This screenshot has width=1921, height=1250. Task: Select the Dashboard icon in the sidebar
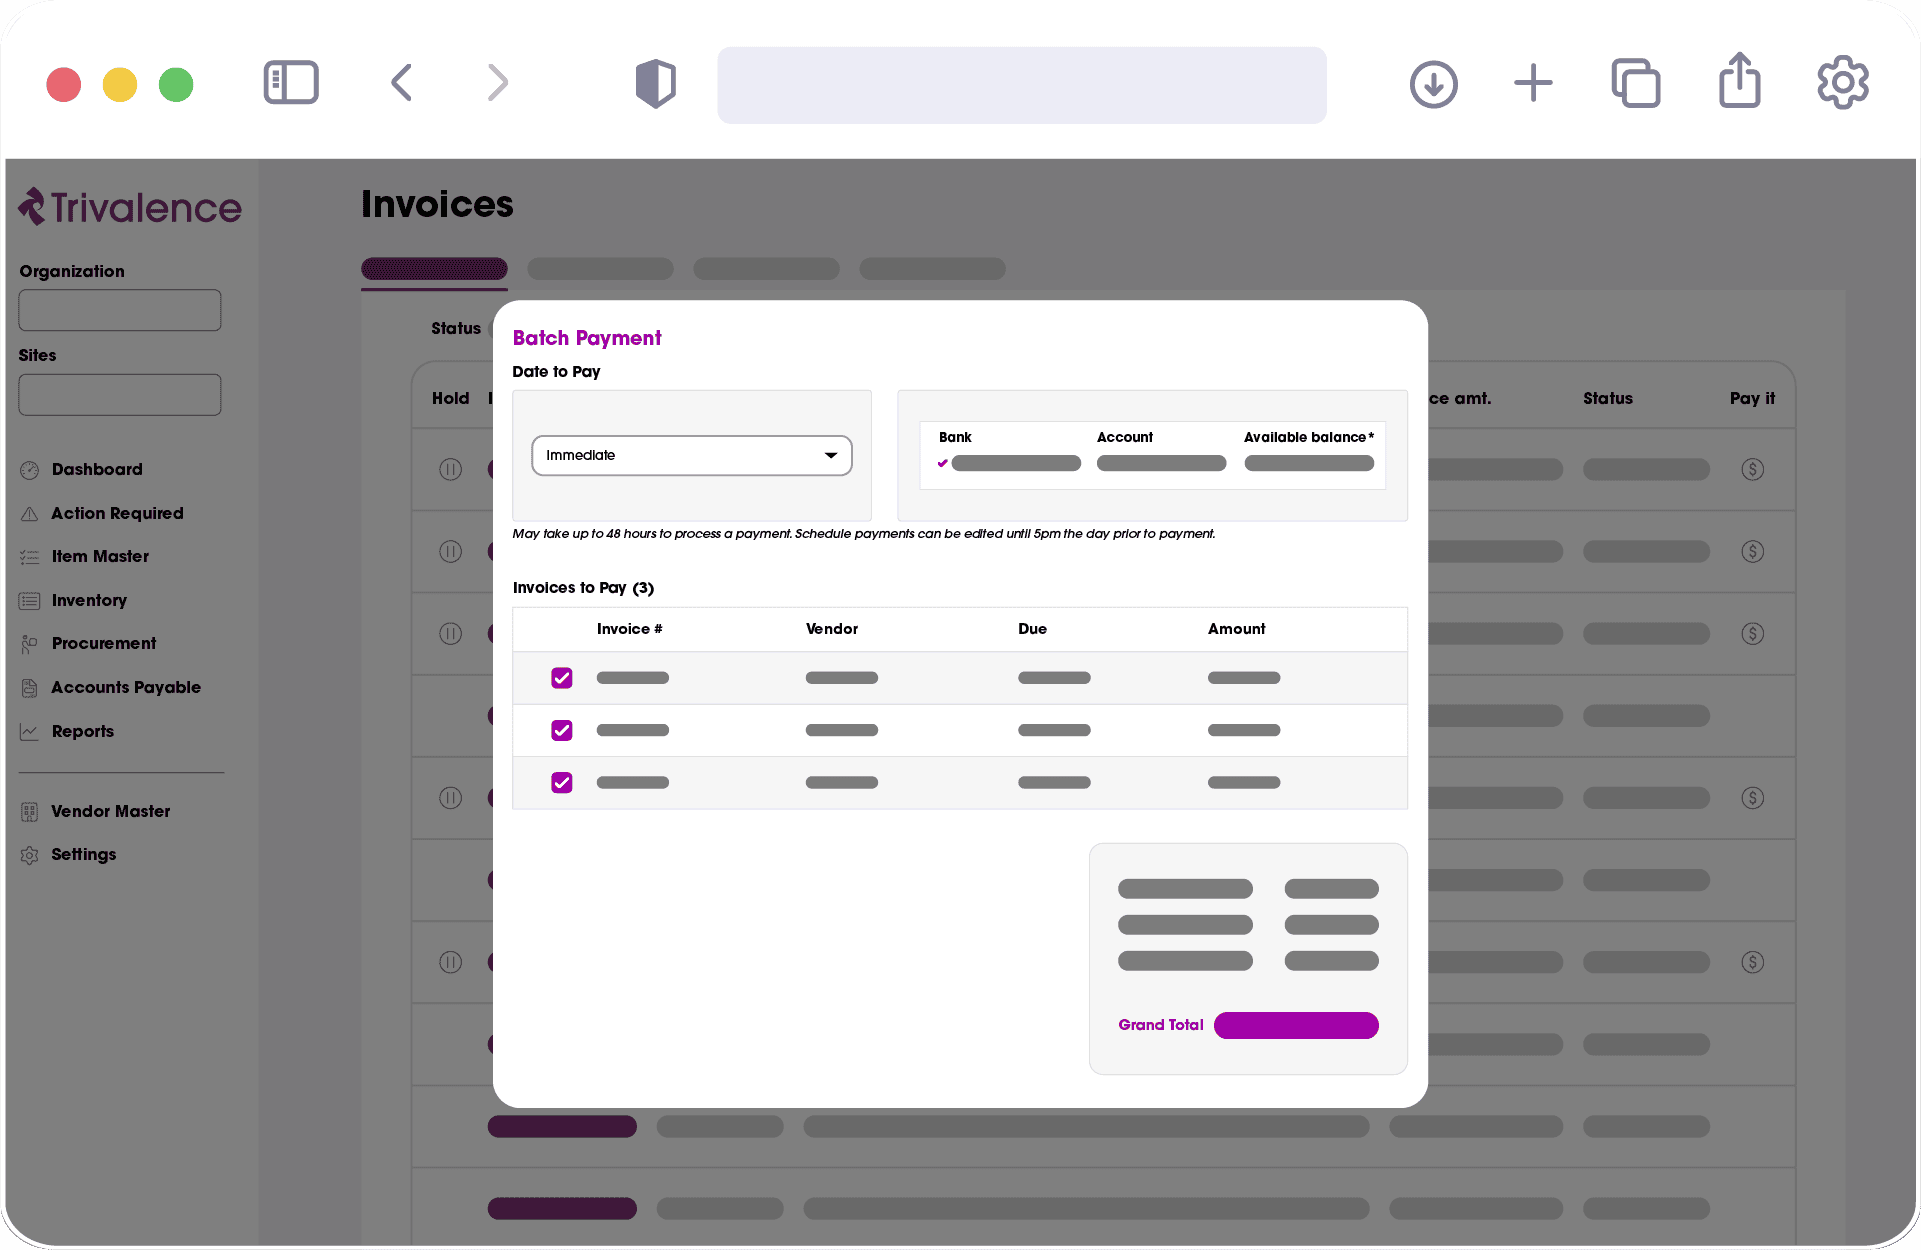31,469
